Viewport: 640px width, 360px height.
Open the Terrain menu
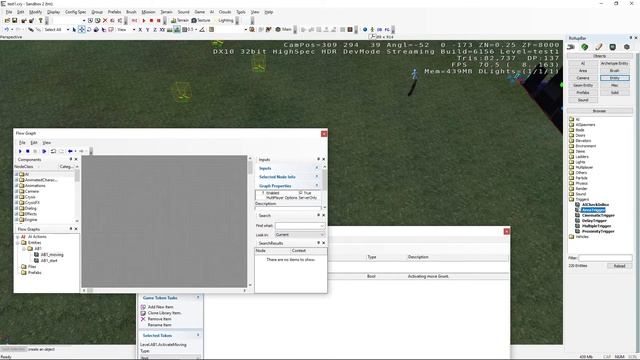click(x=166, y=12)
